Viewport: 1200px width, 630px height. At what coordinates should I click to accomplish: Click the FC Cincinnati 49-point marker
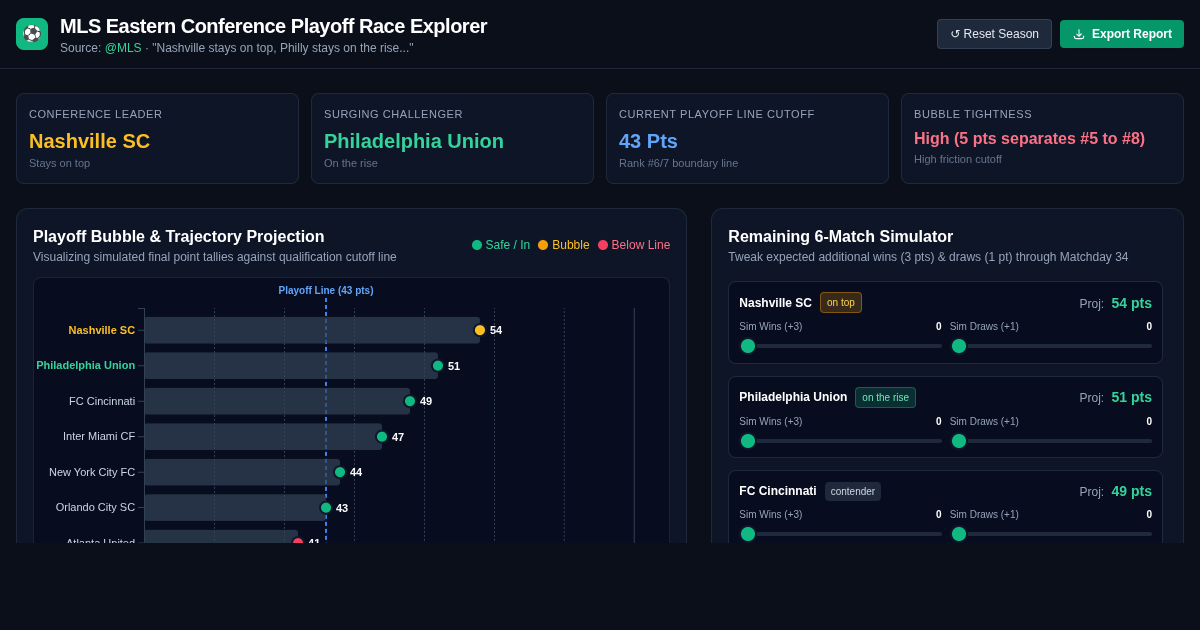410,401
